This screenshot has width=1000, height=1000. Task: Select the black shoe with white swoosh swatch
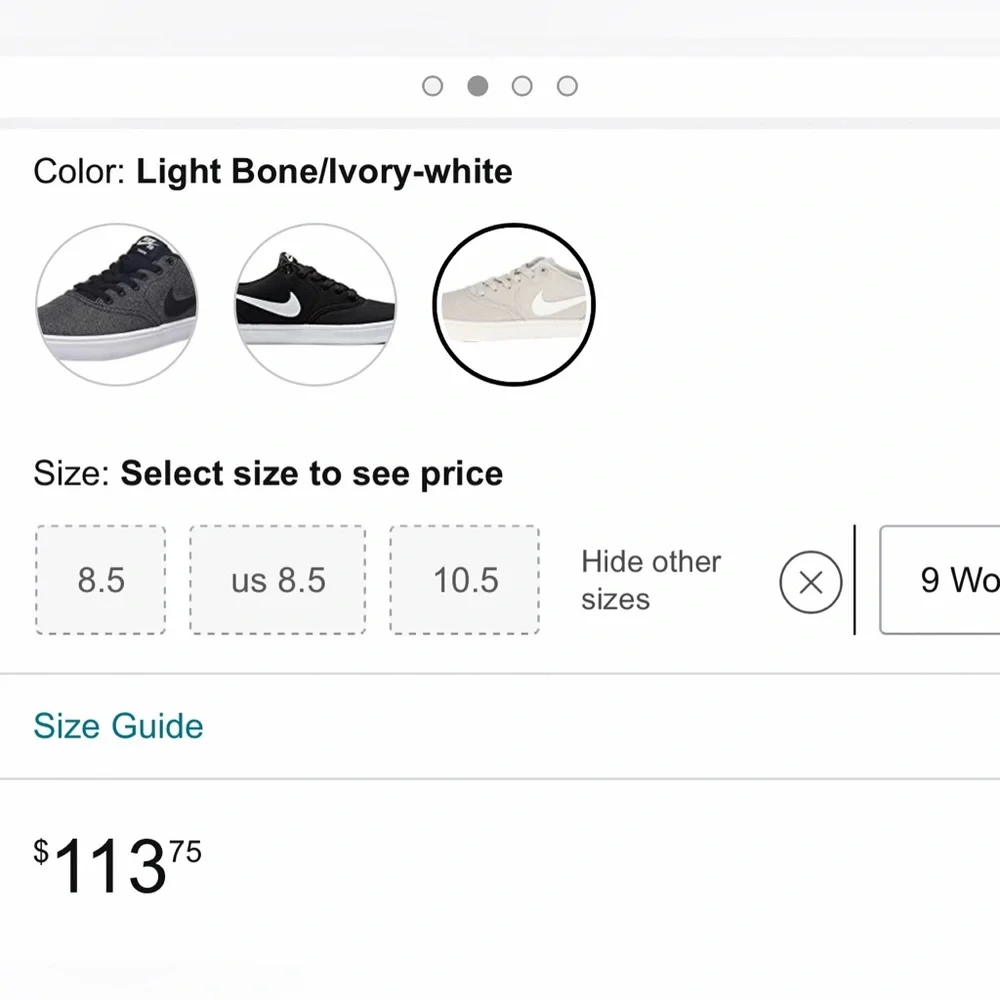click(315, 305)
